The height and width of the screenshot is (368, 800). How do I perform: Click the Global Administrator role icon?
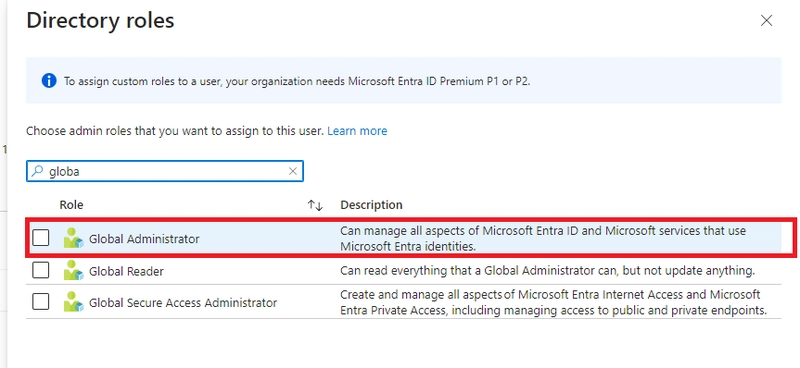73,238
